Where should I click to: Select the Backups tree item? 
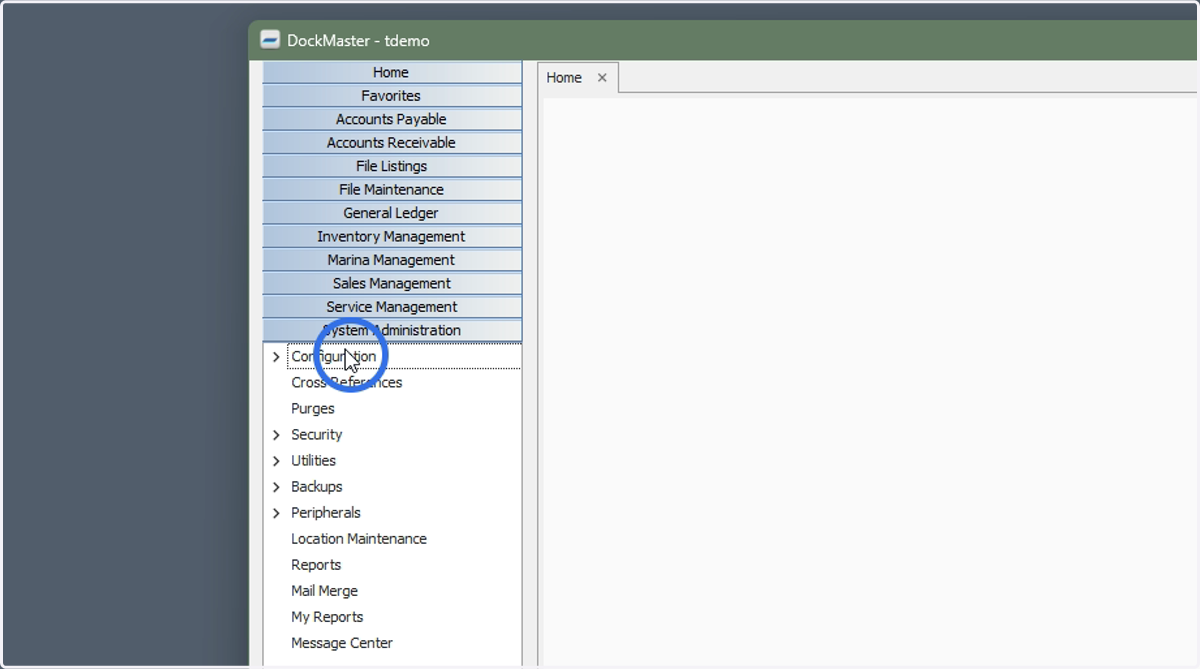(317, 486)
